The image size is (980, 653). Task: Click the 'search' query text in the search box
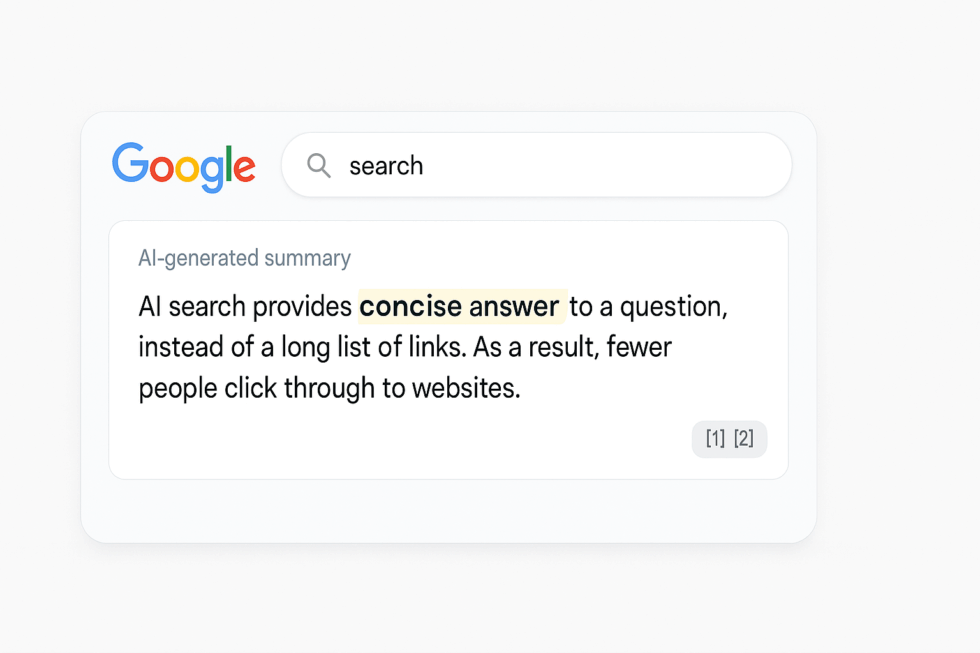tap(386, 166)
